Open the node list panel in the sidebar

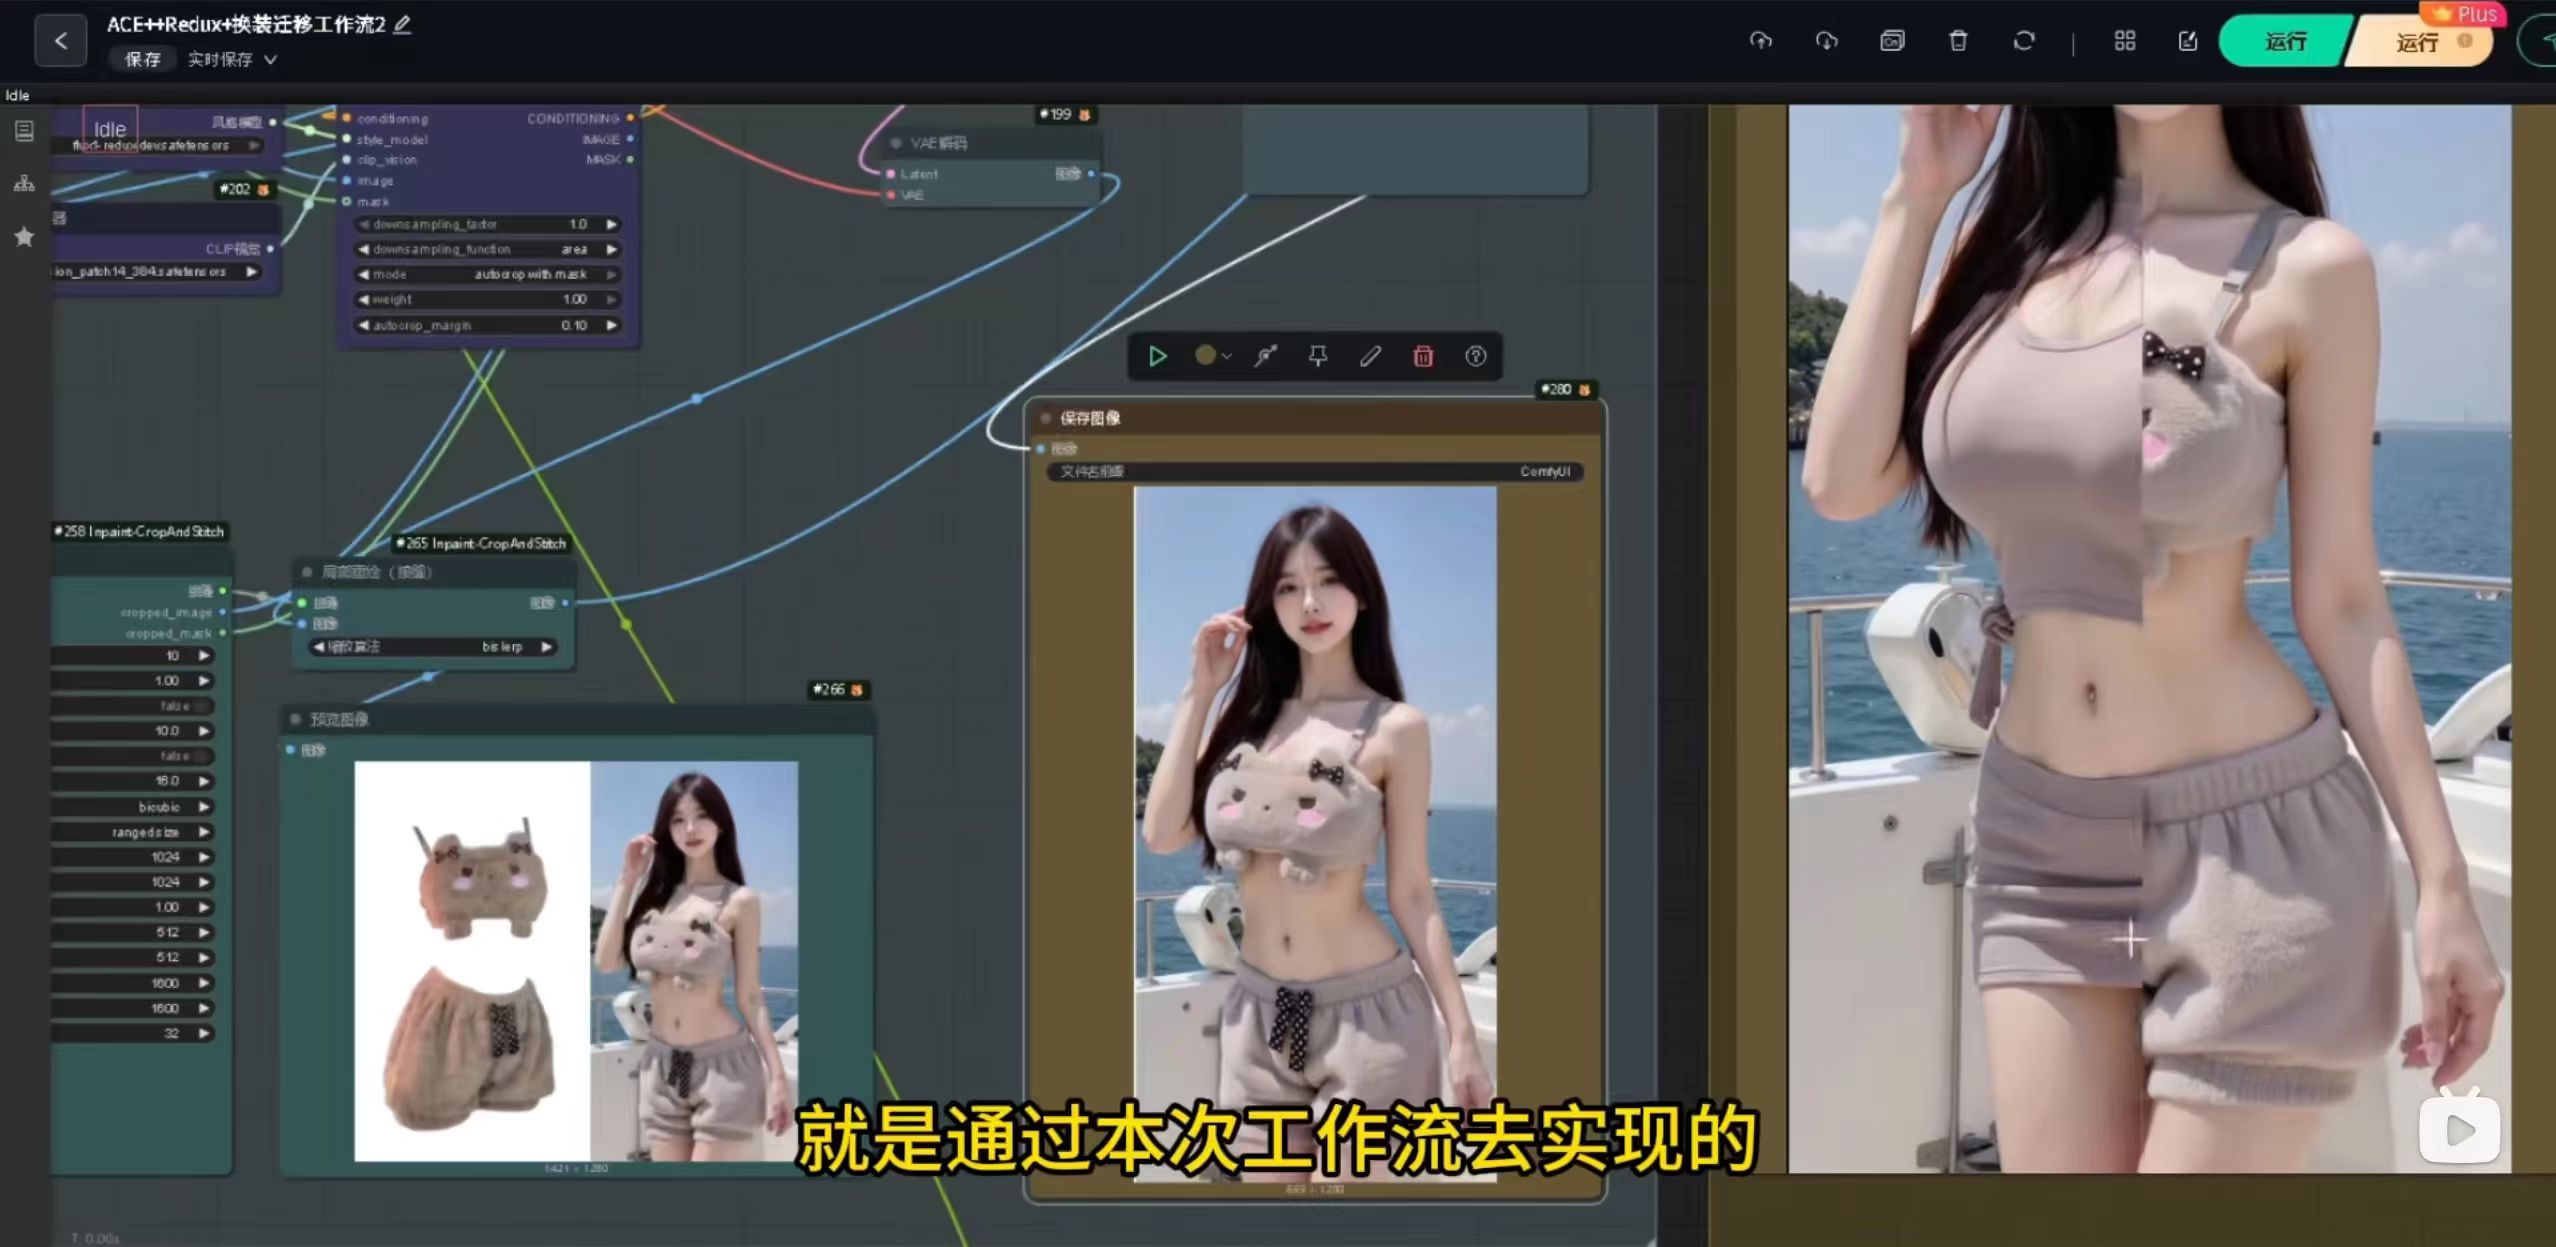23,130
